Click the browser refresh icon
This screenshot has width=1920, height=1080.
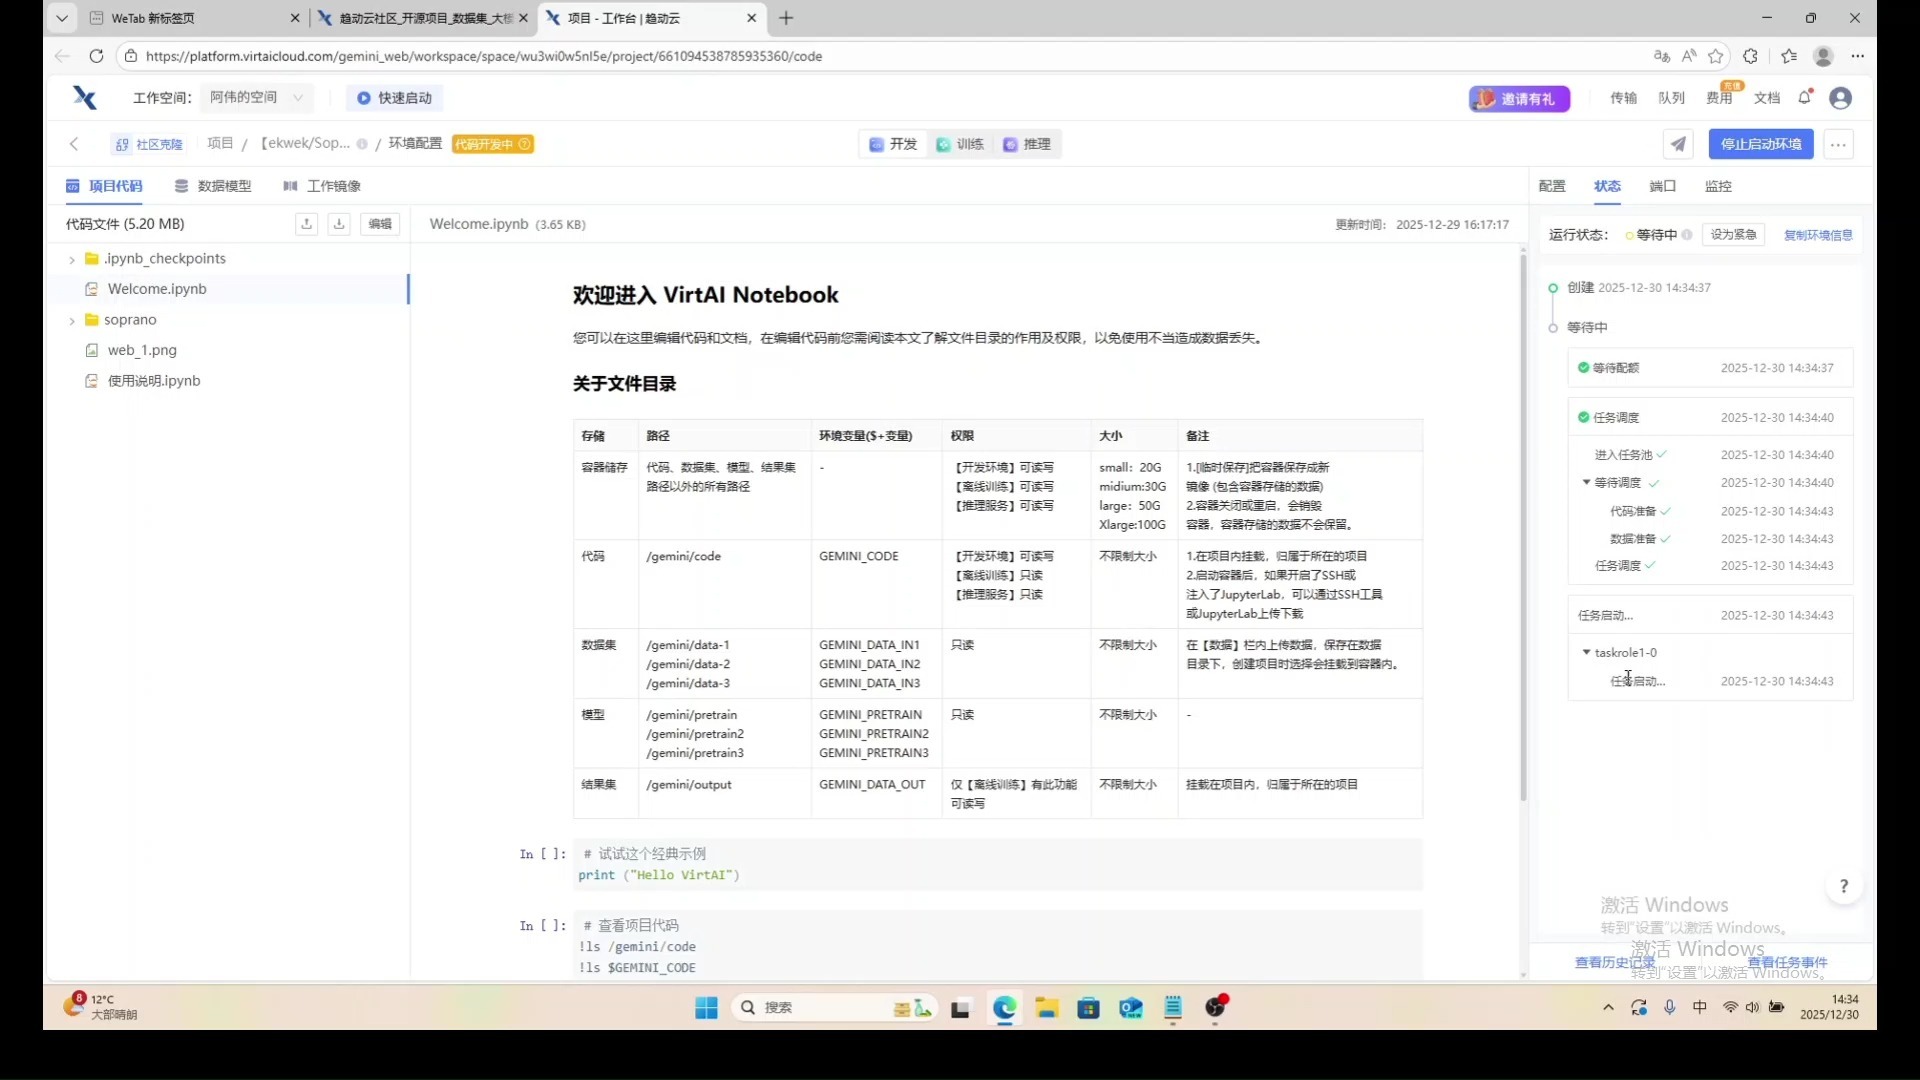point(96,56)
